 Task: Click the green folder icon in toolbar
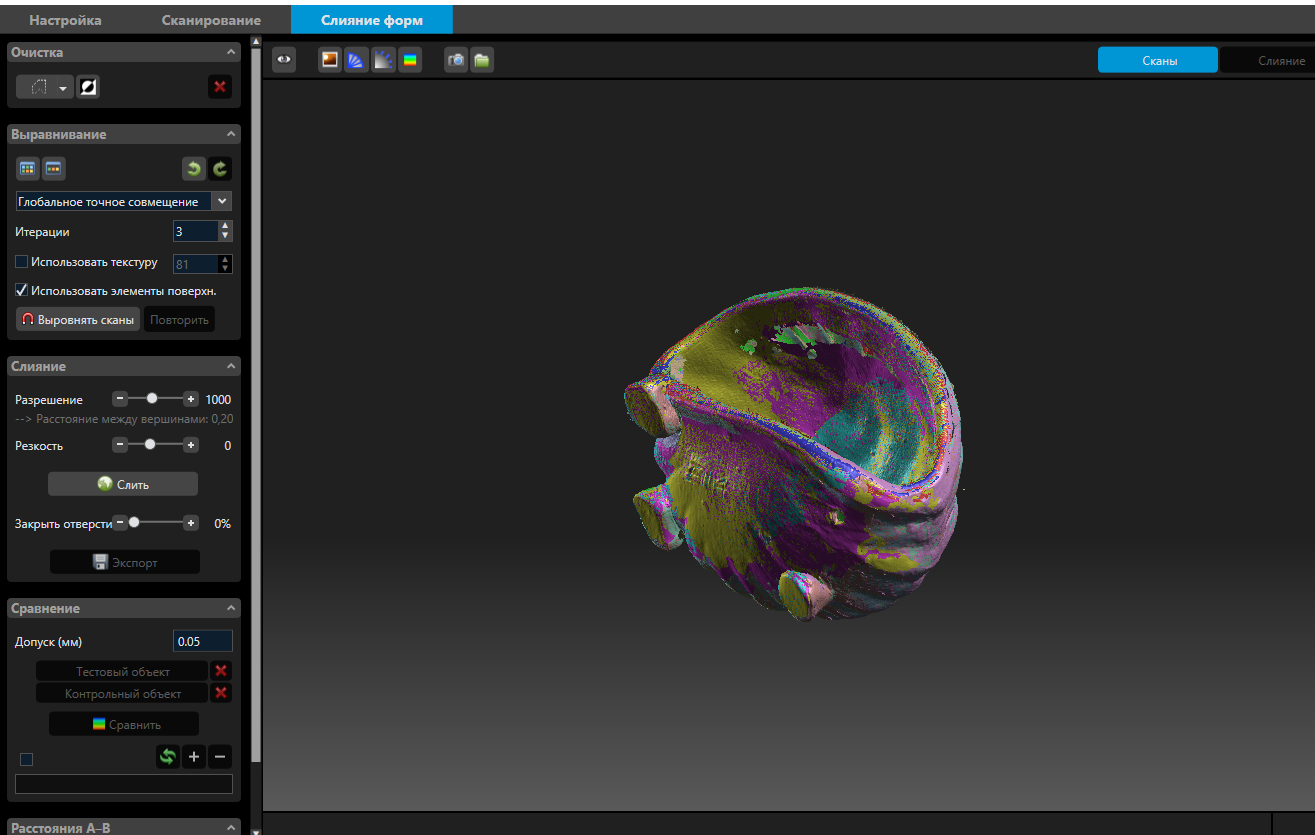[x=482, y=60]
